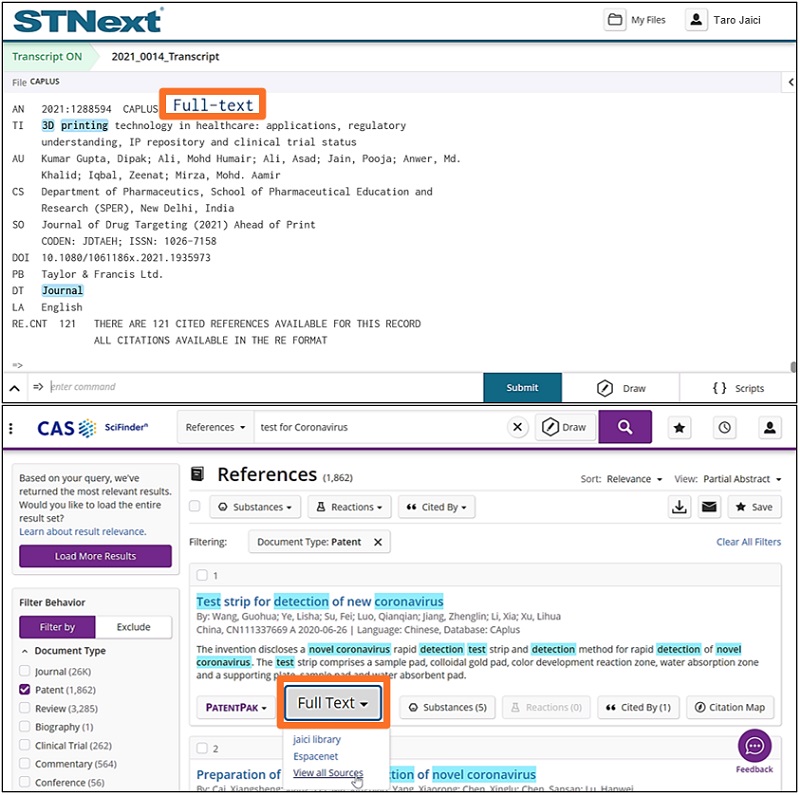This screenshot has height=795, width=800.
Task: Check the Conference (56) filter
Action: point(24,782)
